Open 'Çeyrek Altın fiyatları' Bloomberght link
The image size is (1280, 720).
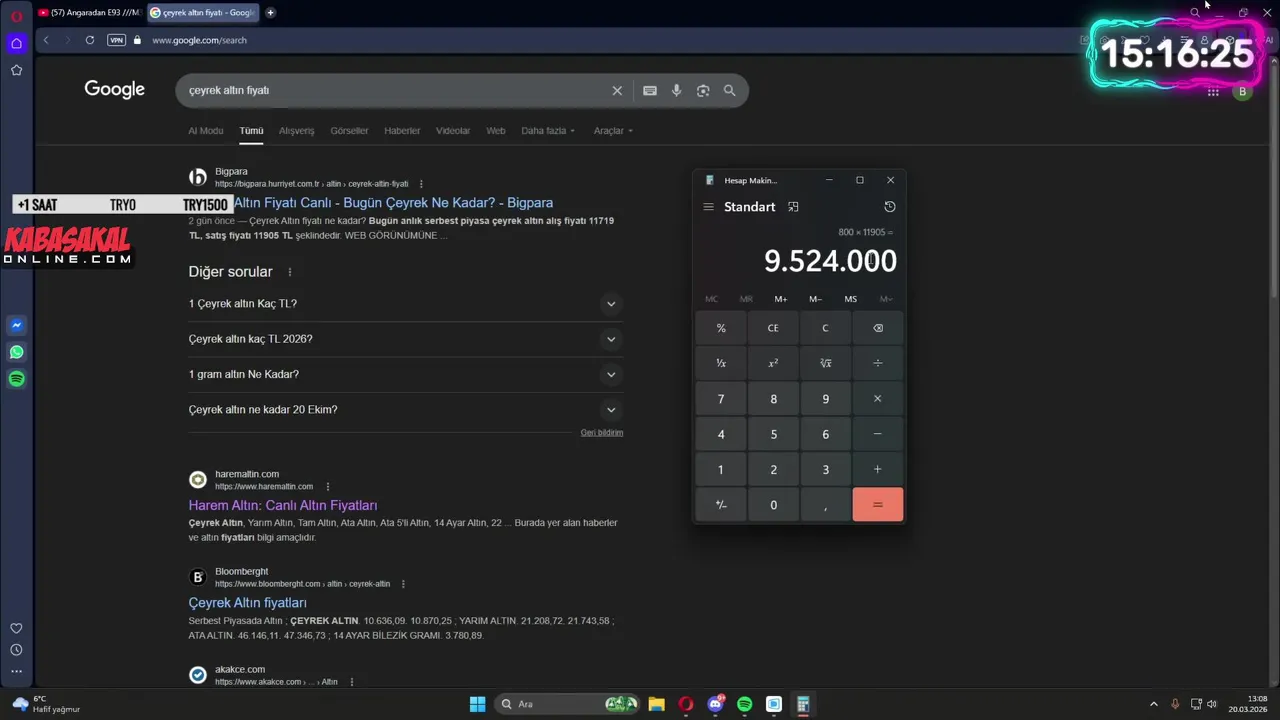click(x=248, y=603)
